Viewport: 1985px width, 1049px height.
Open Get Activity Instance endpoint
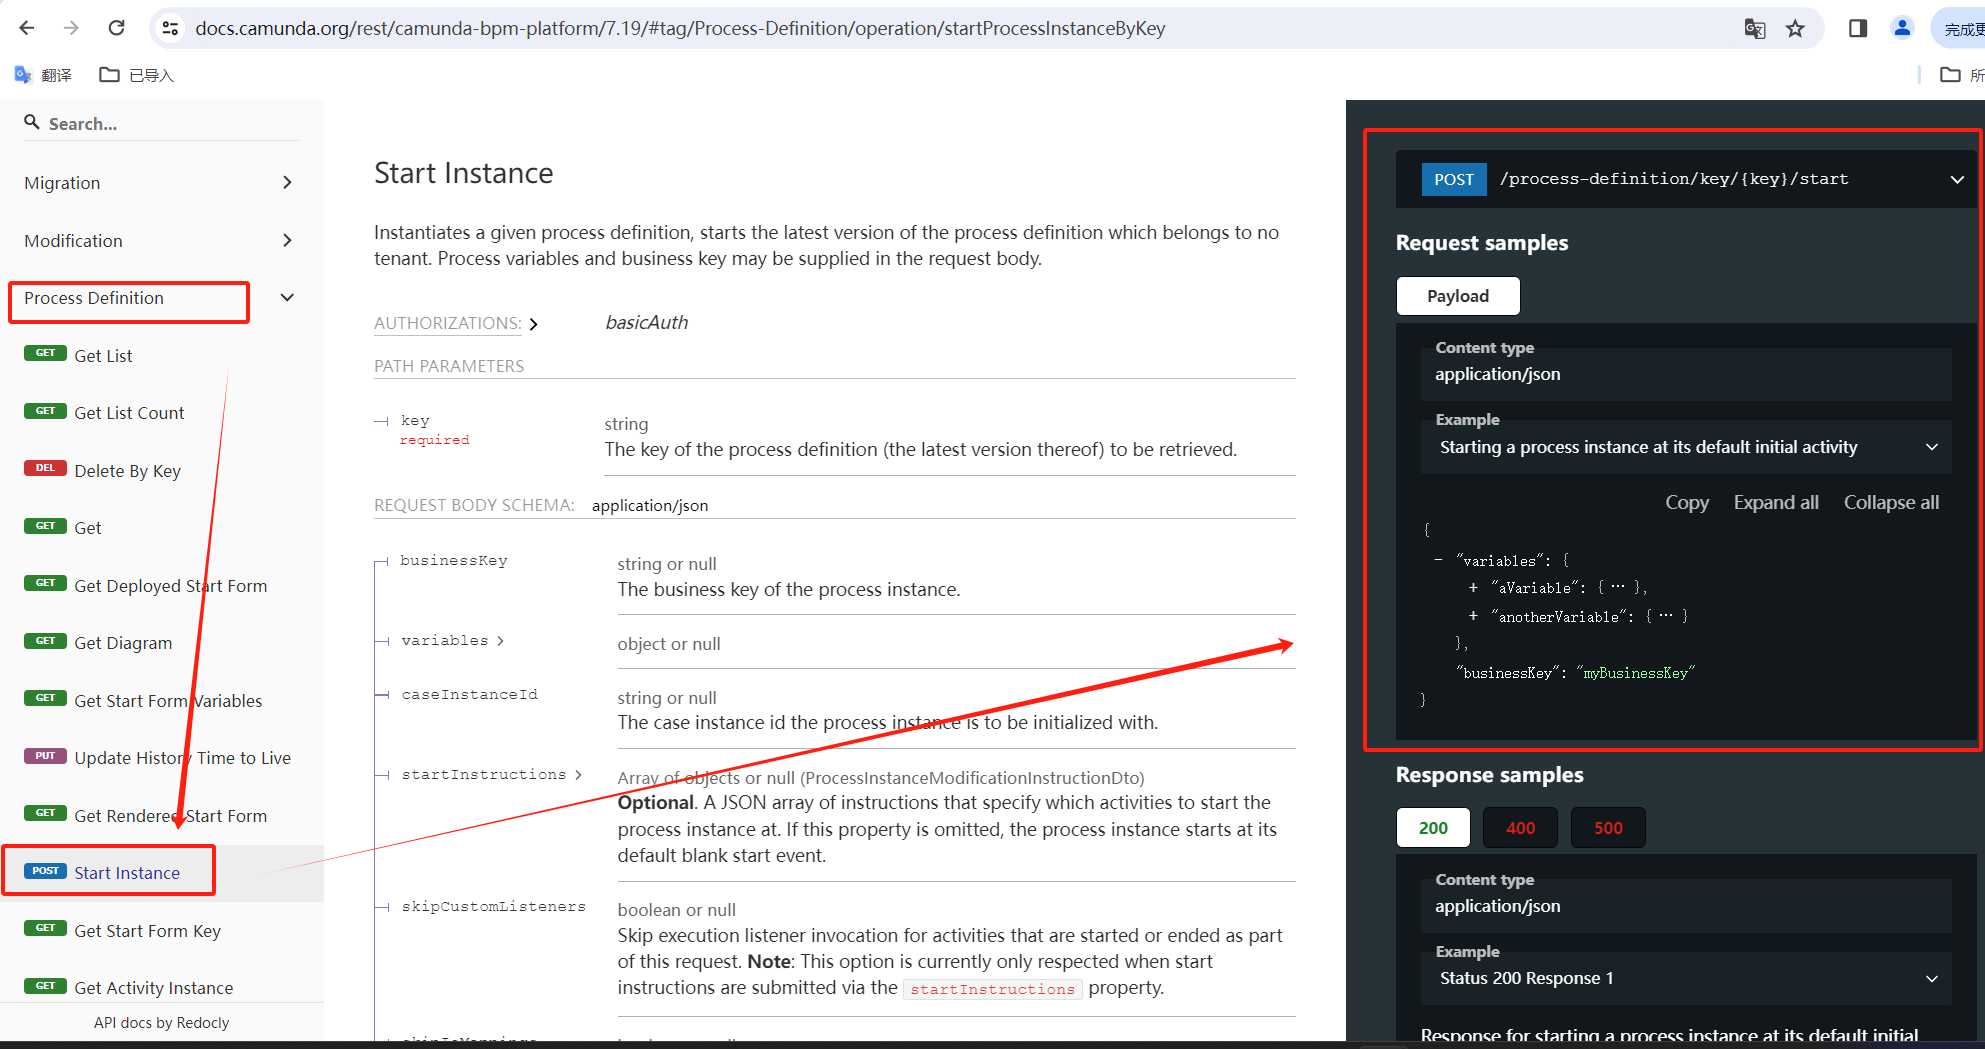point(153,988)
